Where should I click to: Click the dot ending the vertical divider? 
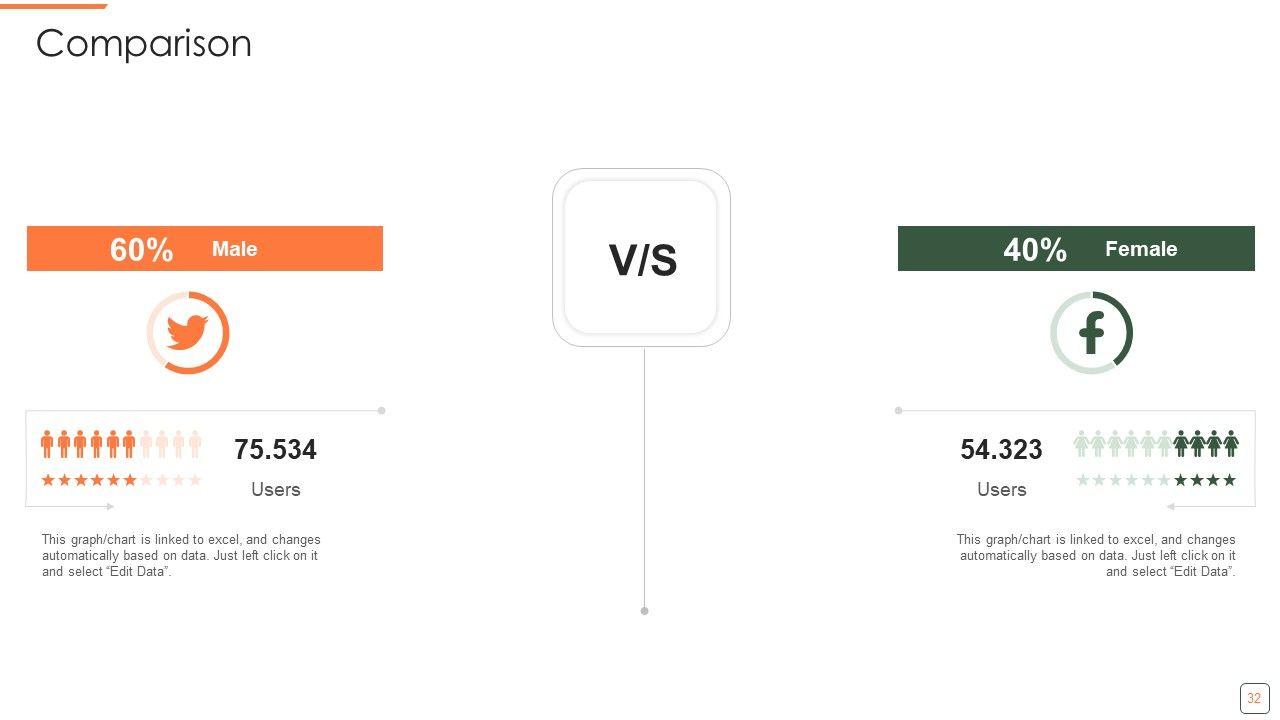[x=644, y=611]
